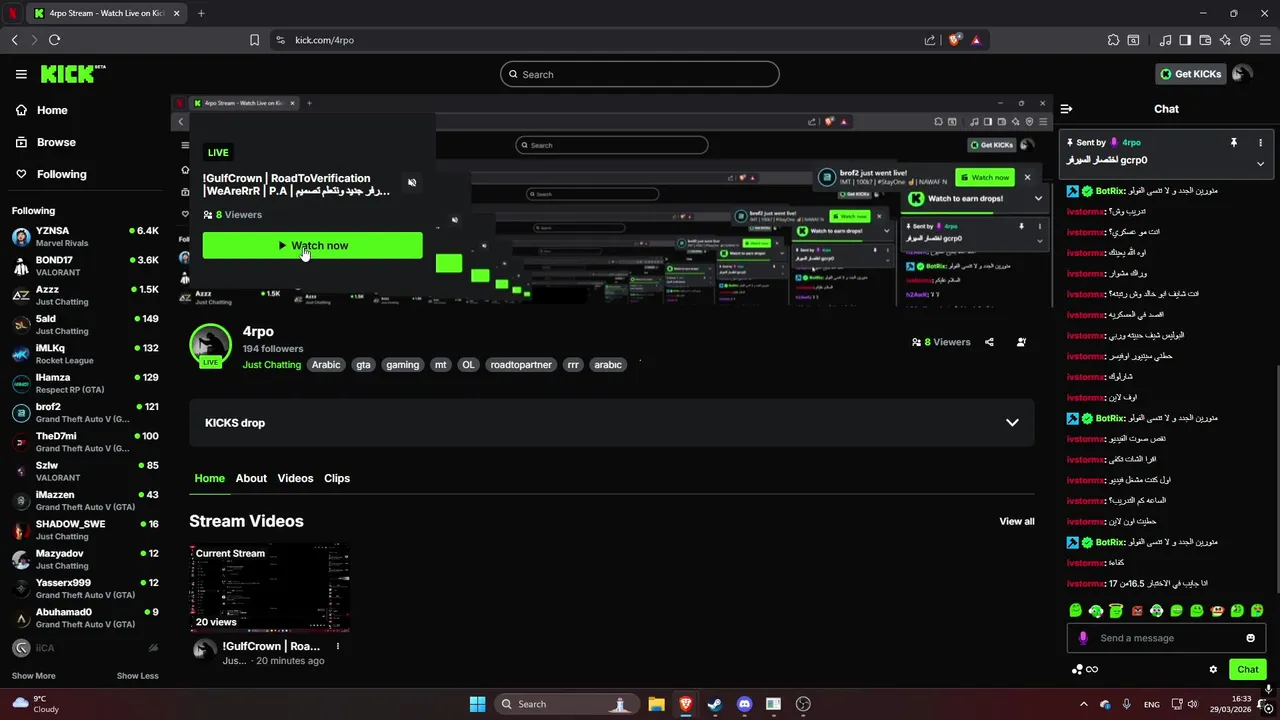Image resolution: width=1280 pixels, height=720 pixels.
Task: Open YZNSA channel in Following list
Action: pyautogui.click(x=85, y=237)
